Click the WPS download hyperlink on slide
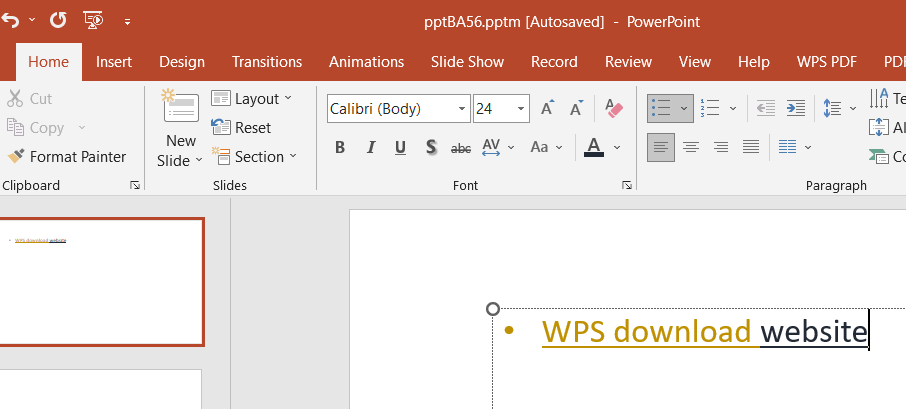Viewport: 906px width, 409px height. pyautogui.click(x=646, y=332)
